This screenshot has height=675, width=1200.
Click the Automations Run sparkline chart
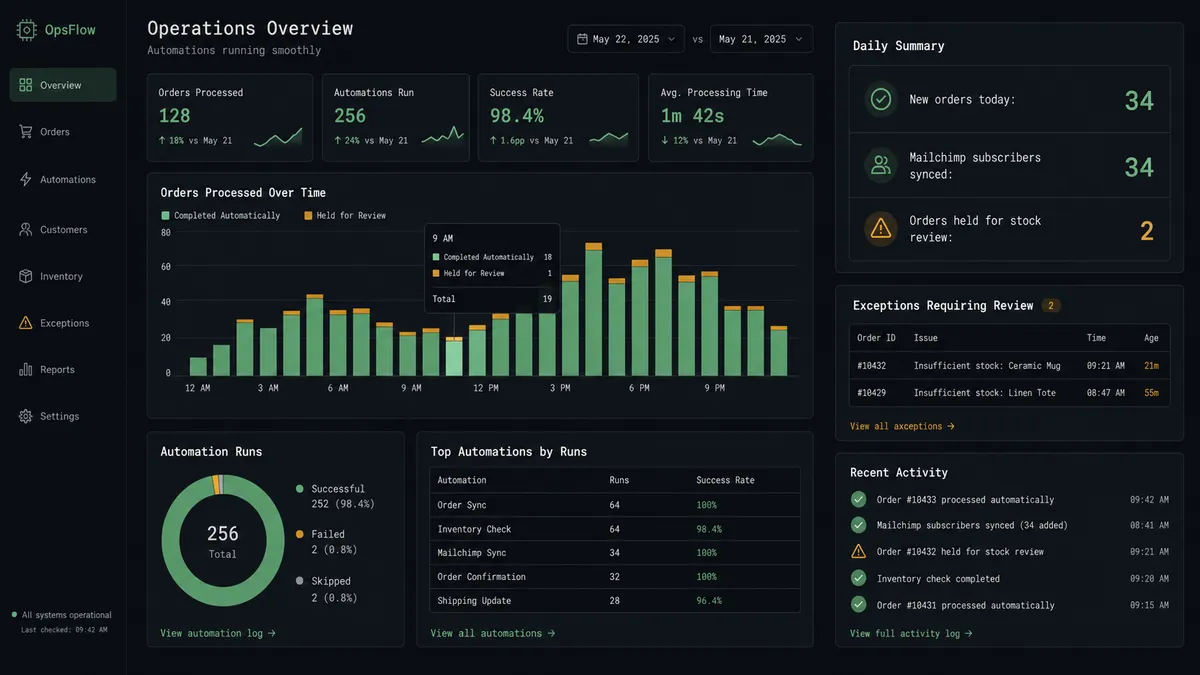coord(443,136)
